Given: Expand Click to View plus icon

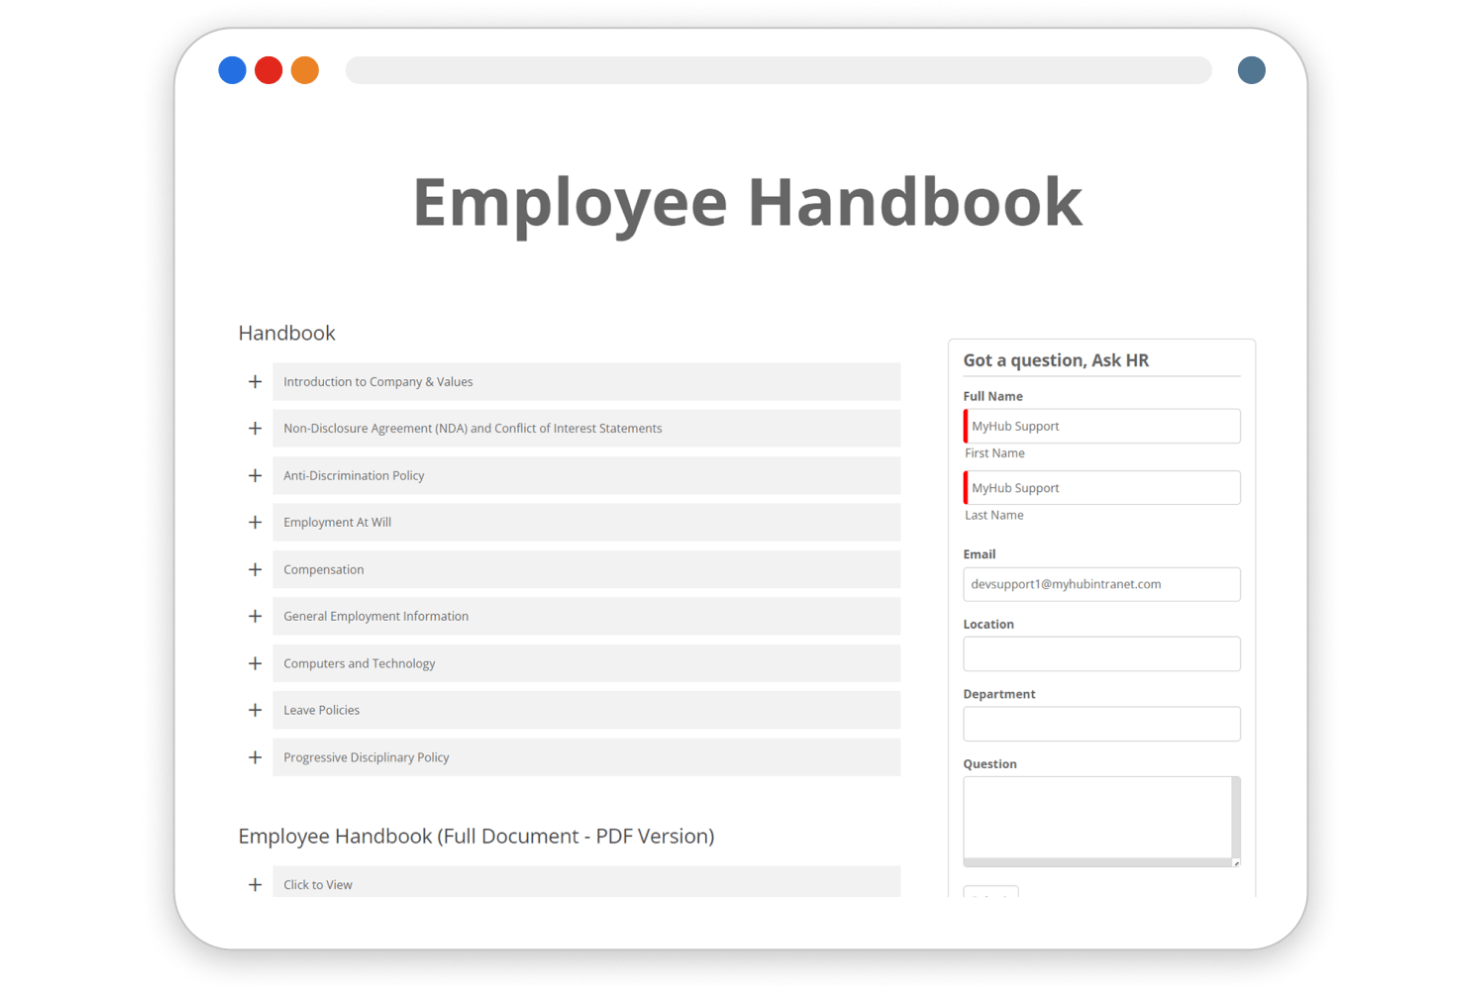Looking at the screenshot, I should coord(255,885).
